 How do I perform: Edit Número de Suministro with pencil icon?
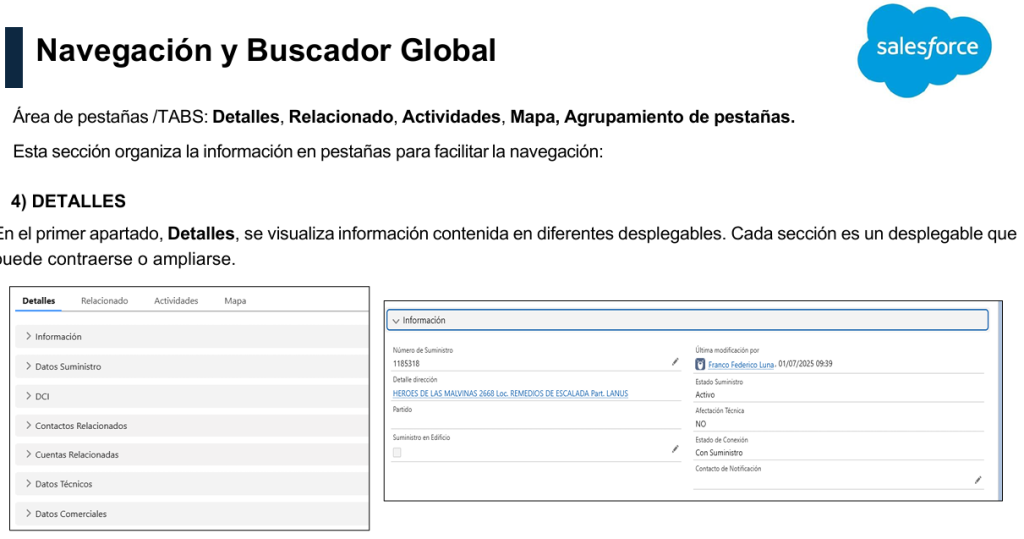click(675, 362)
